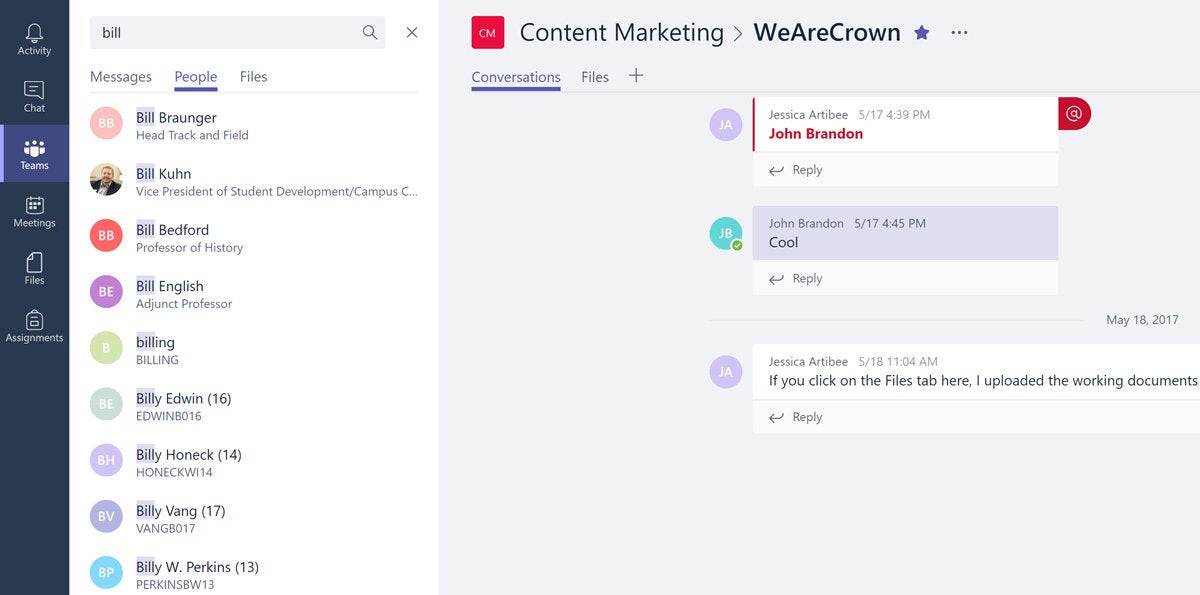Select Bill Braunger in results
This screenshot has height=595, width=1200.
click(x=254, y=125)
